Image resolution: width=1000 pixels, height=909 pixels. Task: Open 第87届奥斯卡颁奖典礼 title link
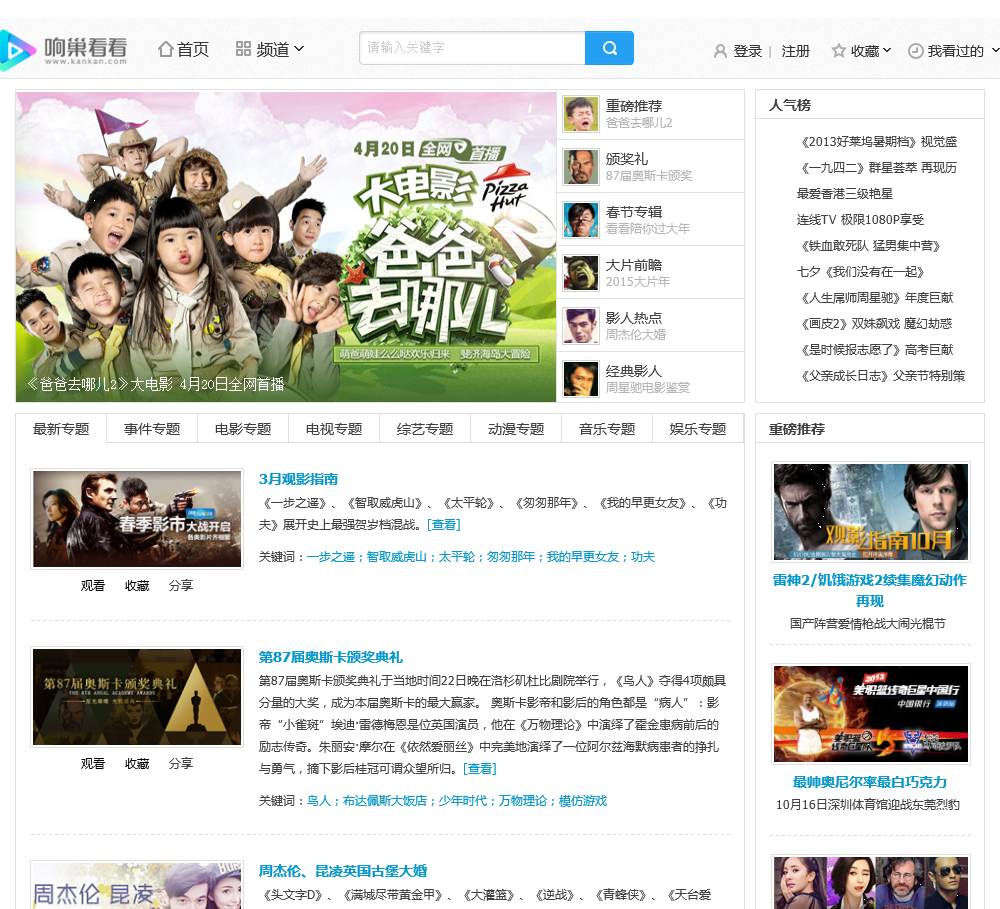coord(330,657)
